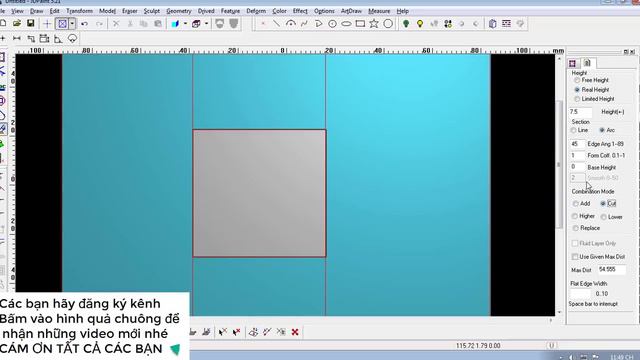Expand dropdown arrow next to selection mode button

pyautogui.click(x=72, y=24)
